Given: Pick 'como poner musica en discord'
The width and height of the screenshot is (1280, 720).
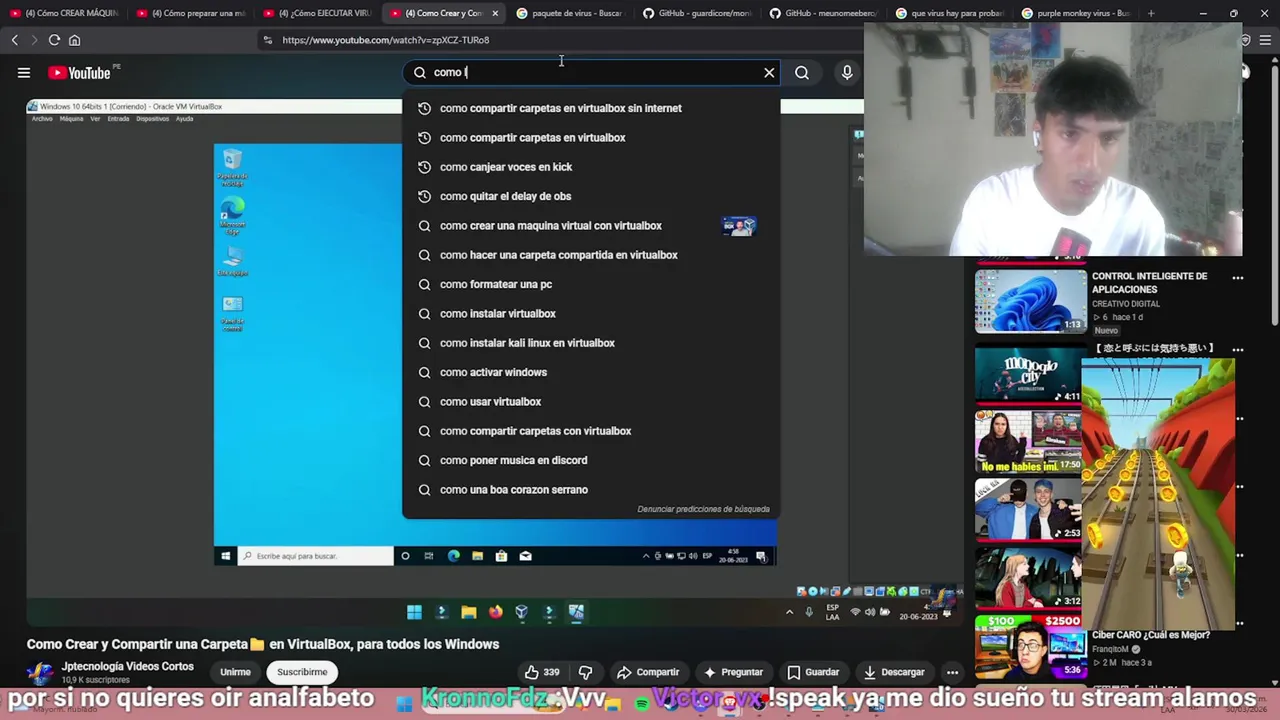Looking at the screenshot, I should point(591,460).
